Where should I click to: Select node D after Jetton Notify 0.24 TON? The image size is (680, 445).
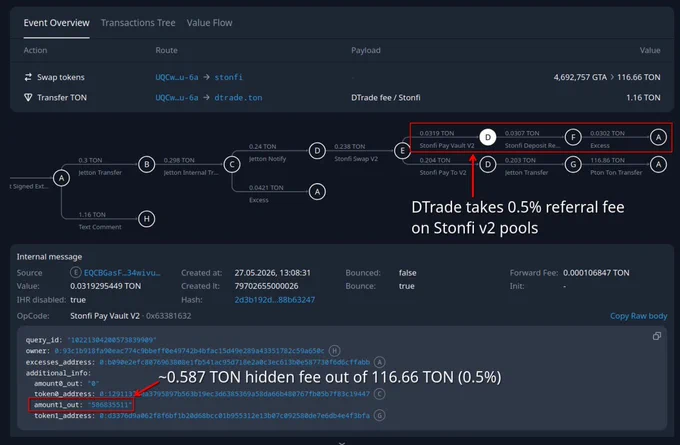click(x=317, y=151)
